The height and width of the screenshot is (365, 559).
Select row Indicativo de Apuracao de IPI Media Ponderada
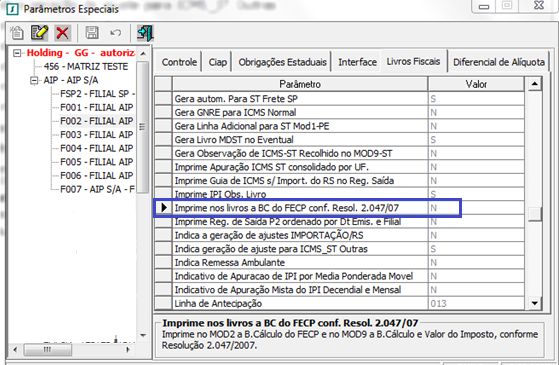[339, 276]
